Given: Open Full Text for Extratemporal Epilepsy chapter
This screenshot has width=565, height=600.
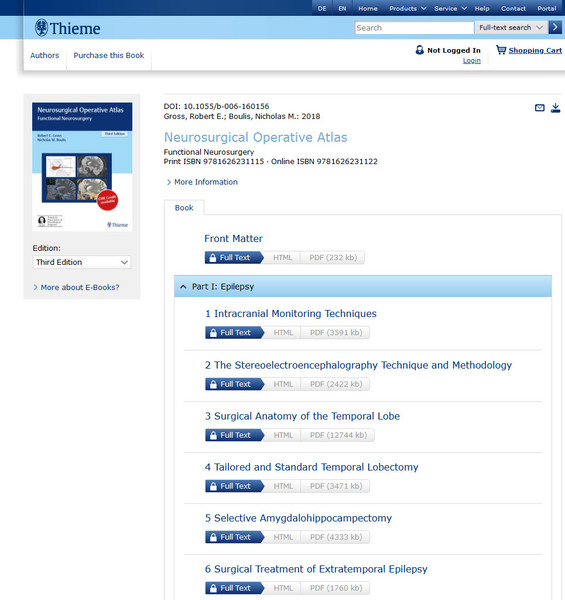Looking at the screenshot, I should (234, 588).
